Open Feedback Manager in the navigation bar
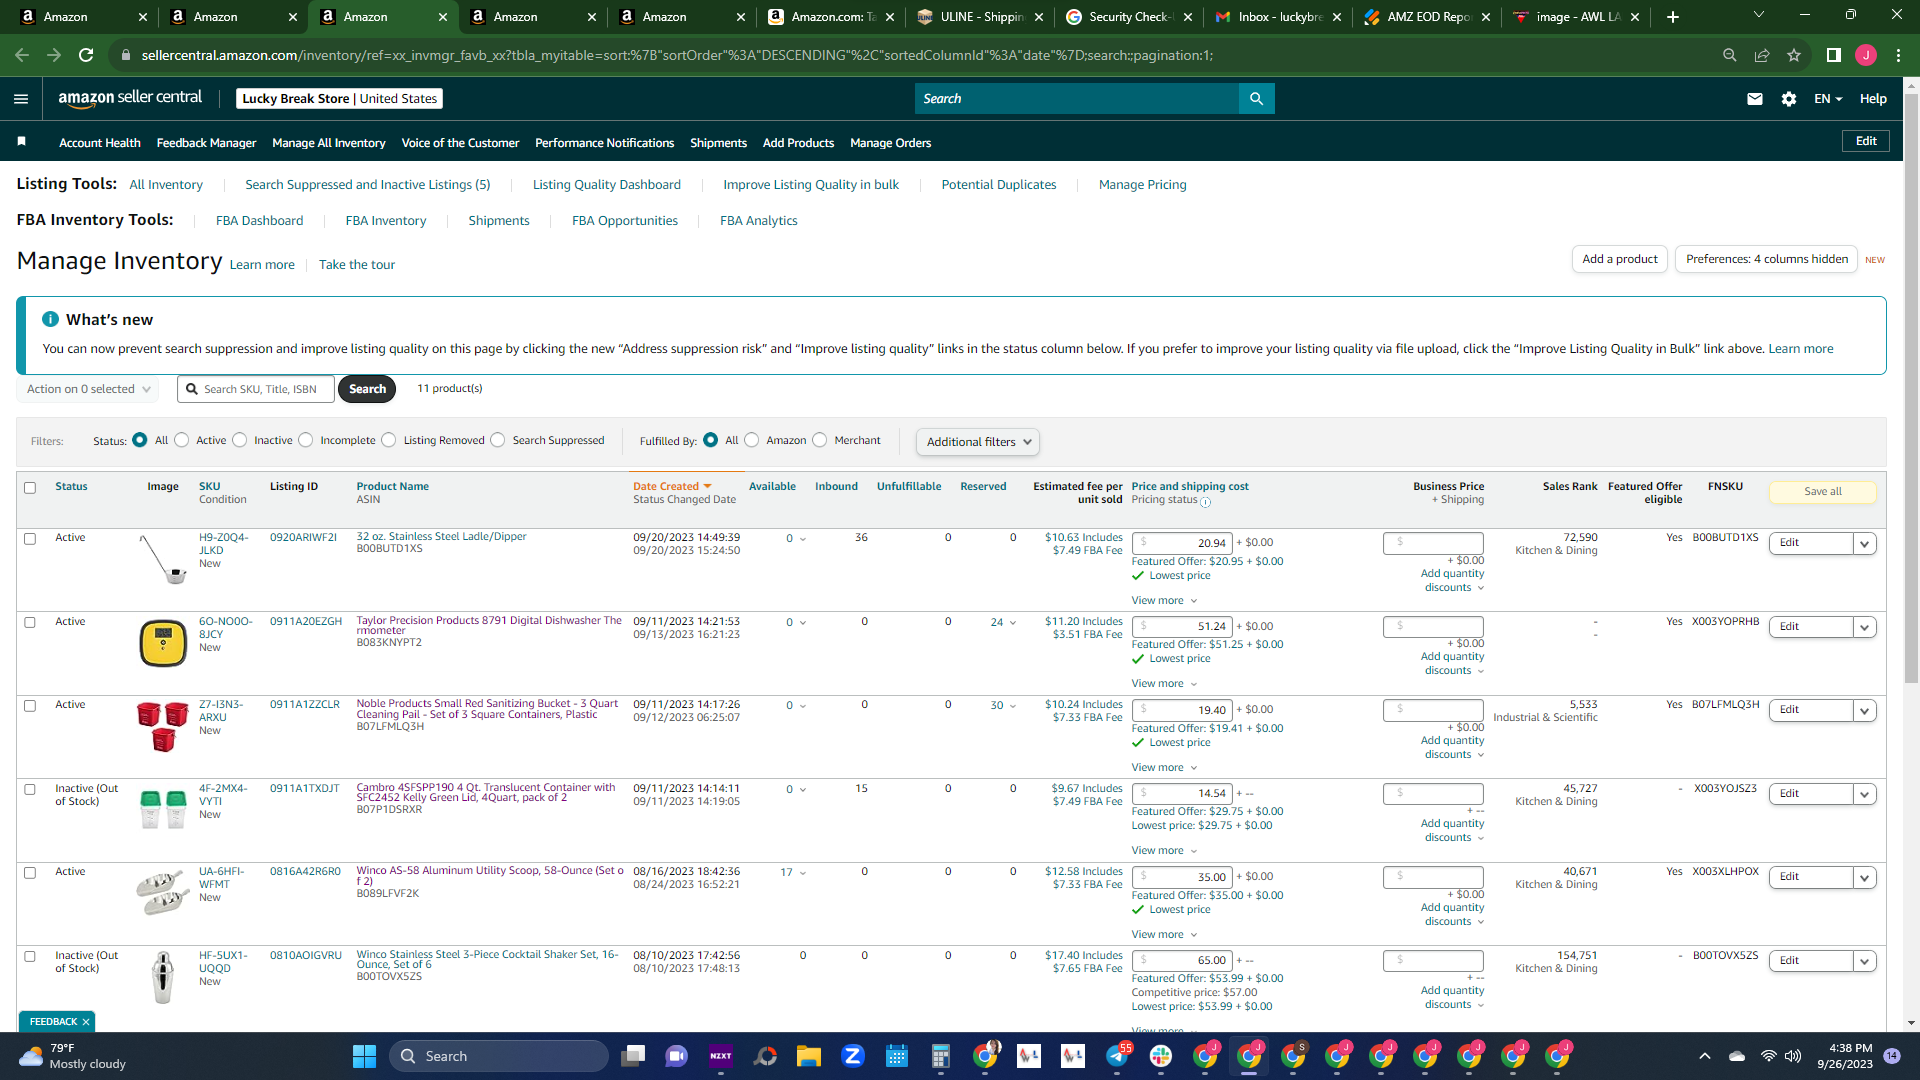This screenshot has height=1080, width=1920. [206, 143]
